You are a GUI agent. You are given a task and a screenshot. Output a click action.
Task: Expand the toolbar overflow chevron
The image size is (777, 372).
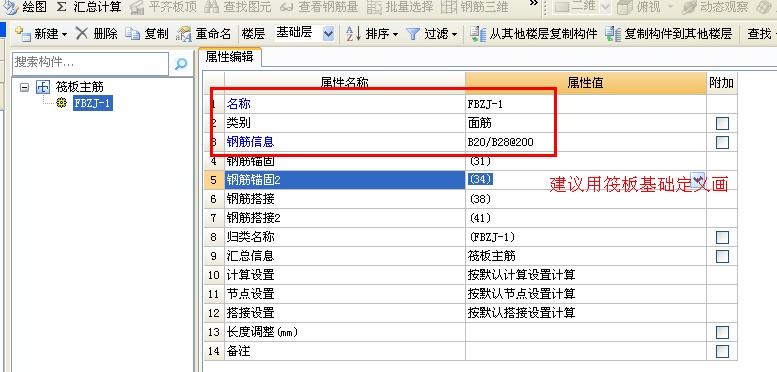(x=533, y=4)
